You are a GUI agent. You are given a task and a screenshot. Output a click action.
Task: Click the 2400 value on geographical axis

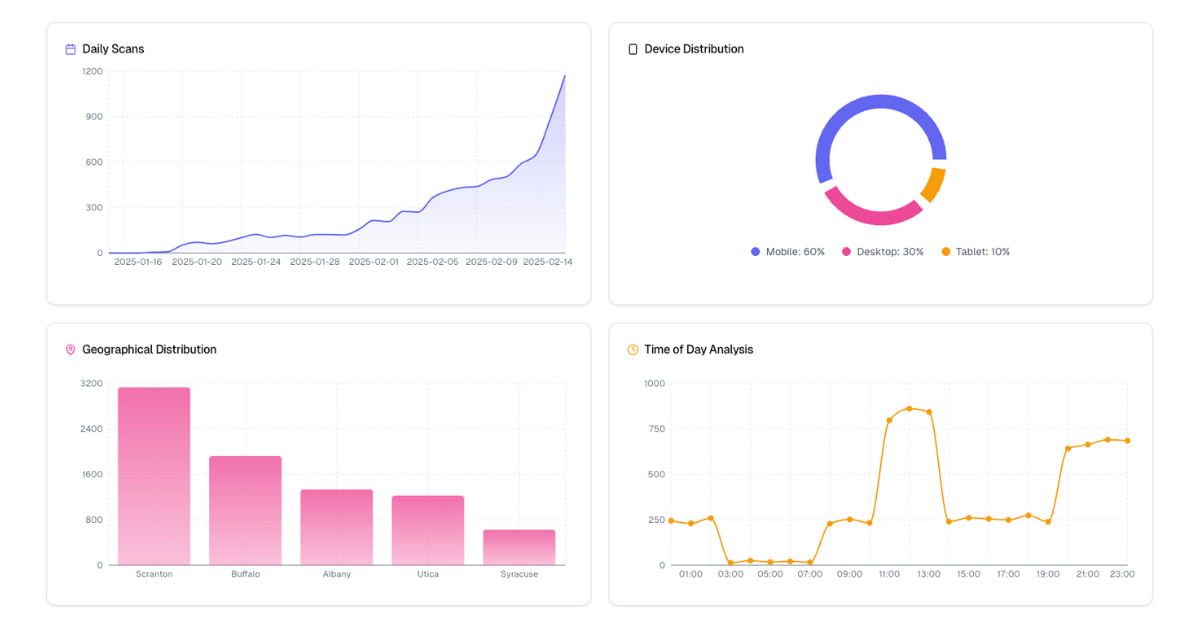click(x=92, y=429)
